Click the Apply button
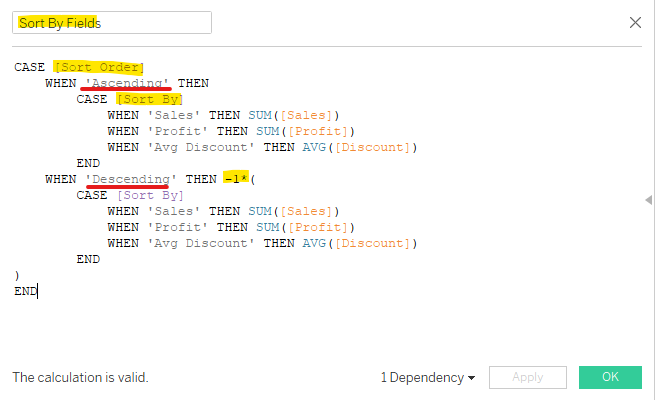The image size is (655, 400). (x=527, y=377)
